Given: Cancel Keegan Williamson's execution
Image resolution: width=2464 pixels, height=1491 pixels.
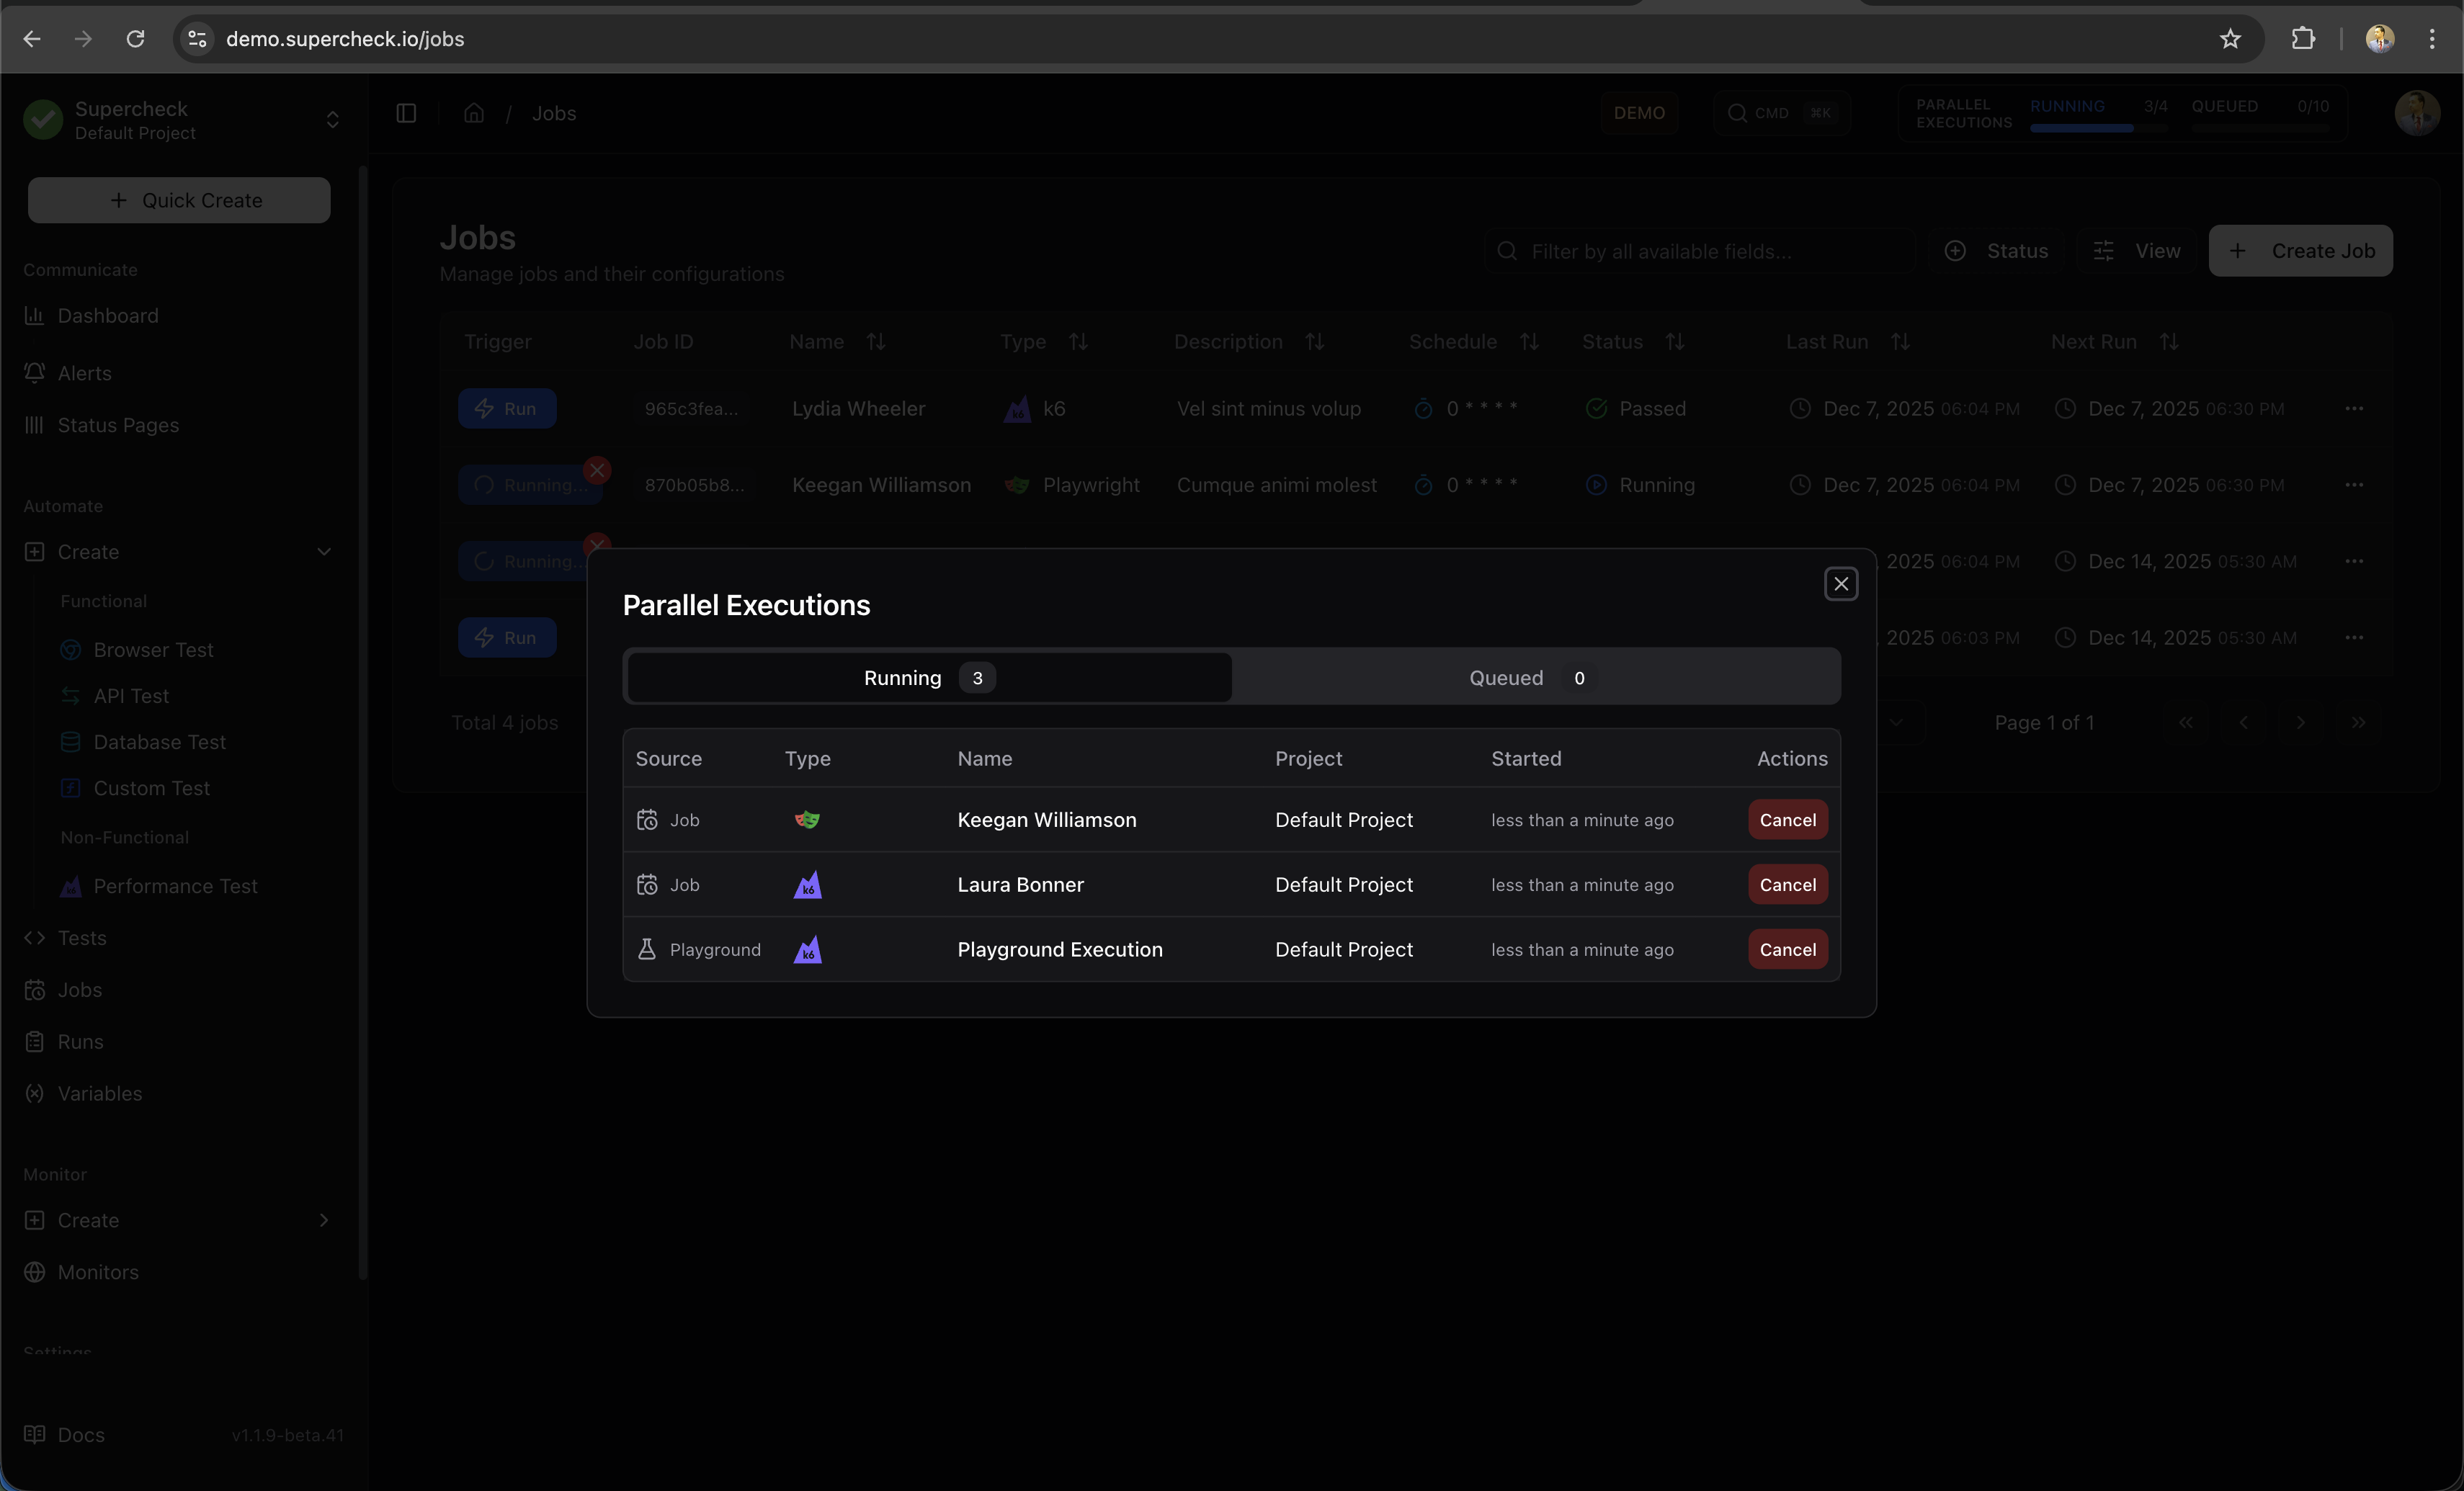Looking at the screenshot, I should pos(1787,819).
